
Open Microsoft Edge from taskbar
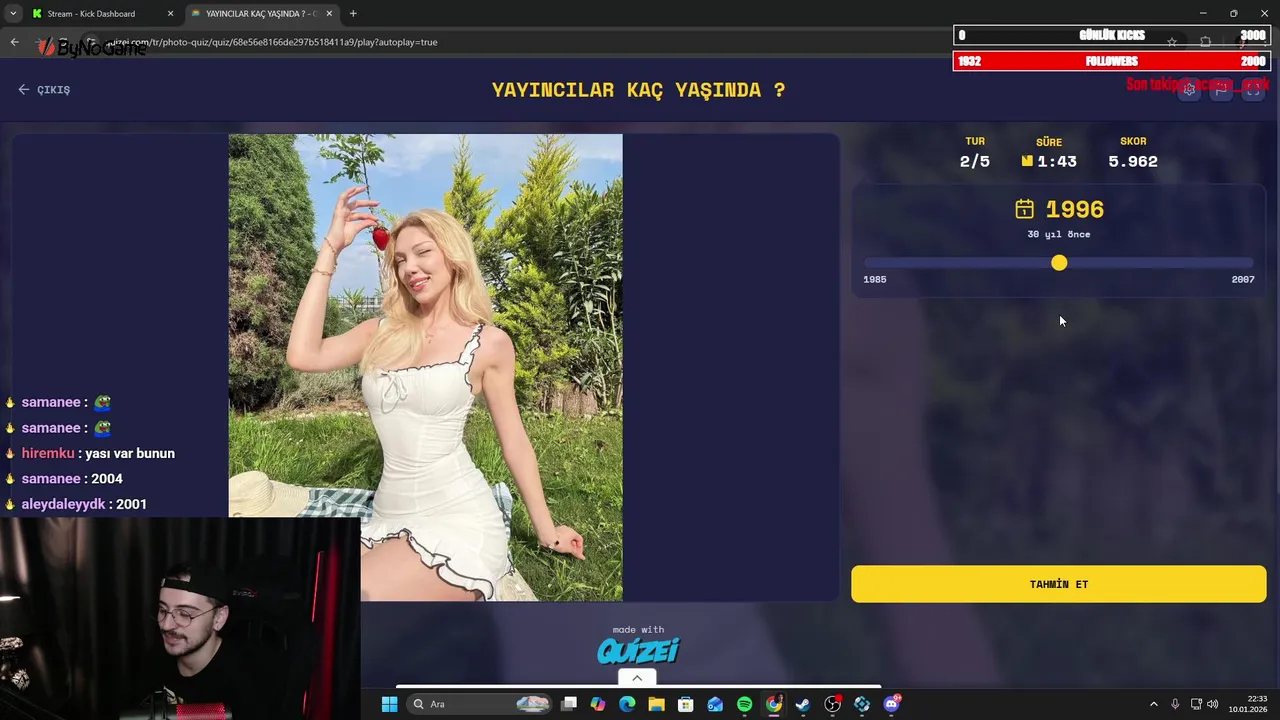click(627, 704)
